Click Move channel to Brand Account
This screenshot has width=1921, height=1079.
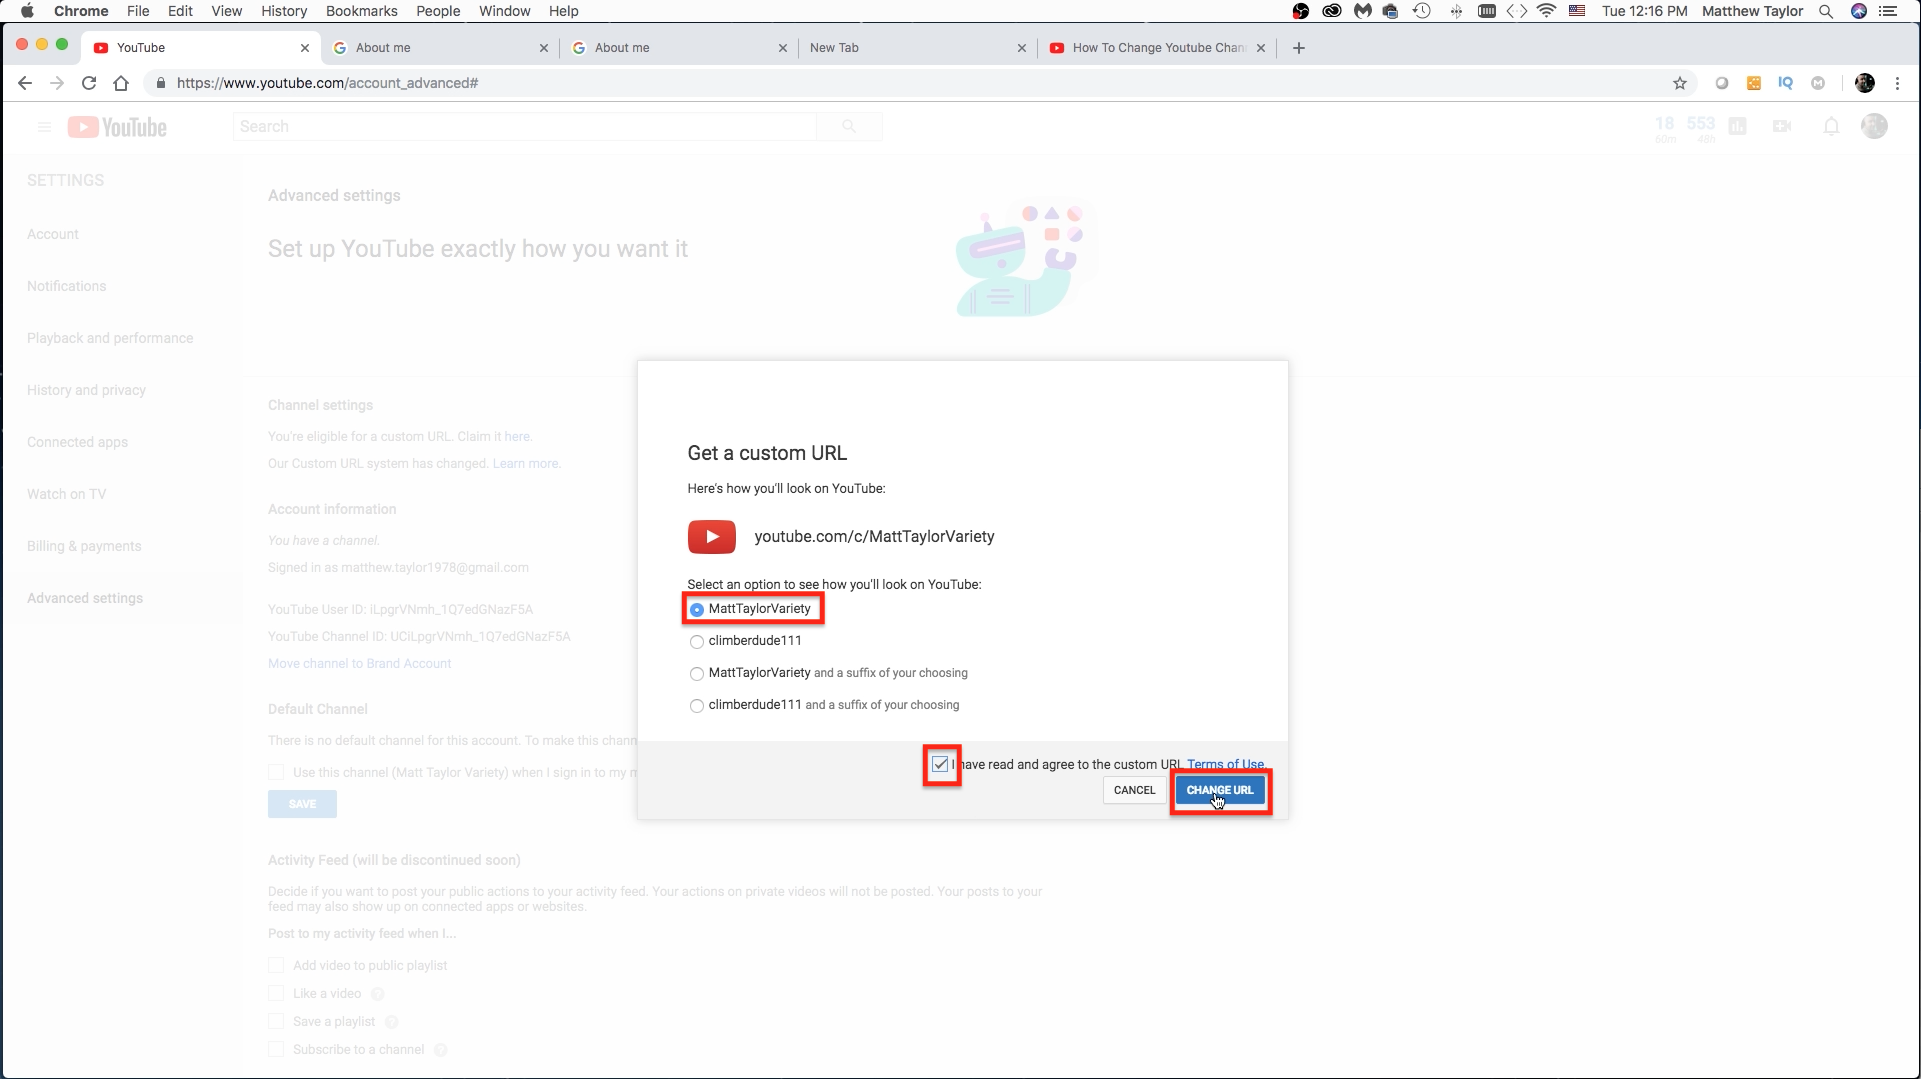coord(359,664)
